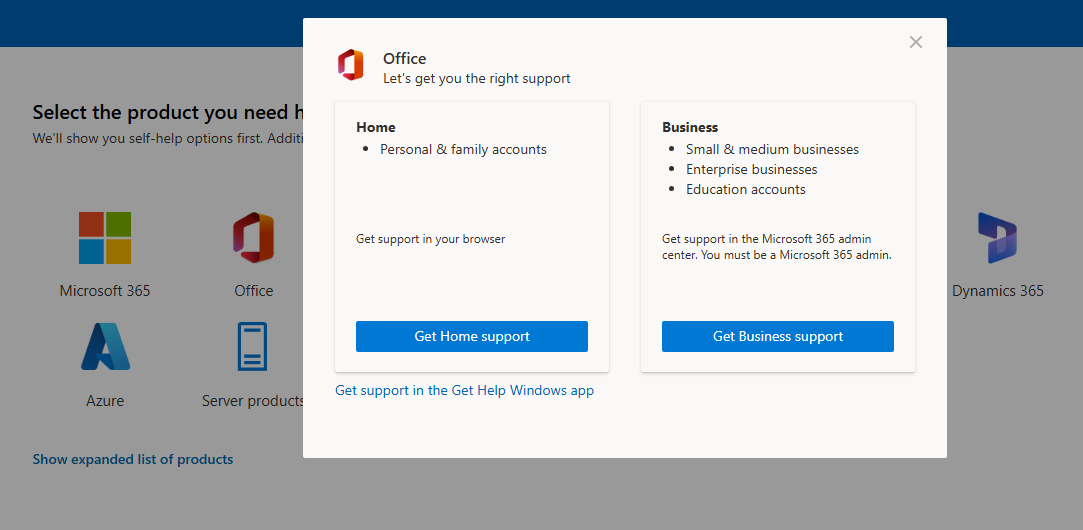Click the Office title in dialog header

[x=405, y=59]
